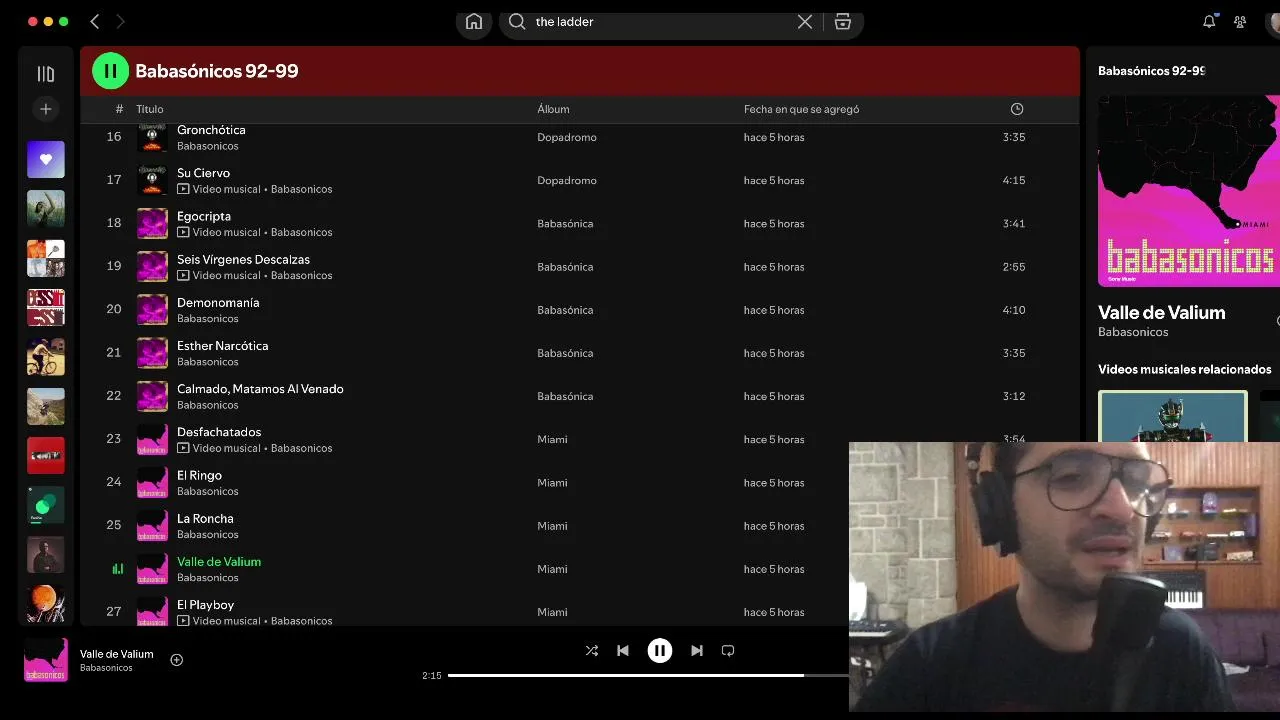
Task: Sort by the duration clock icon
Action: tap(1017, 109)
